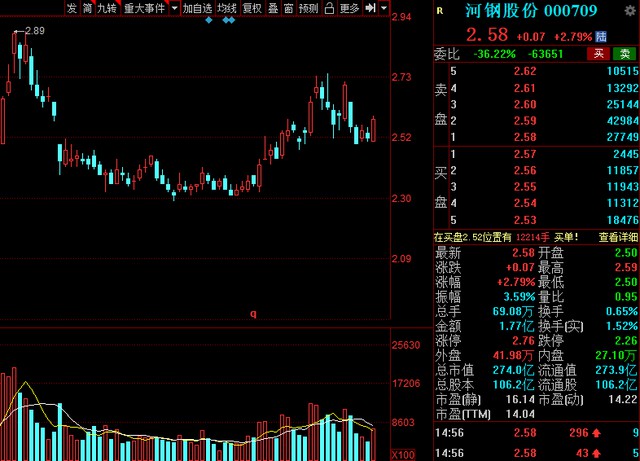Expand the 更多 menu
The height and width of the screenshot is (461, 640).
click(x=348, y=8)
